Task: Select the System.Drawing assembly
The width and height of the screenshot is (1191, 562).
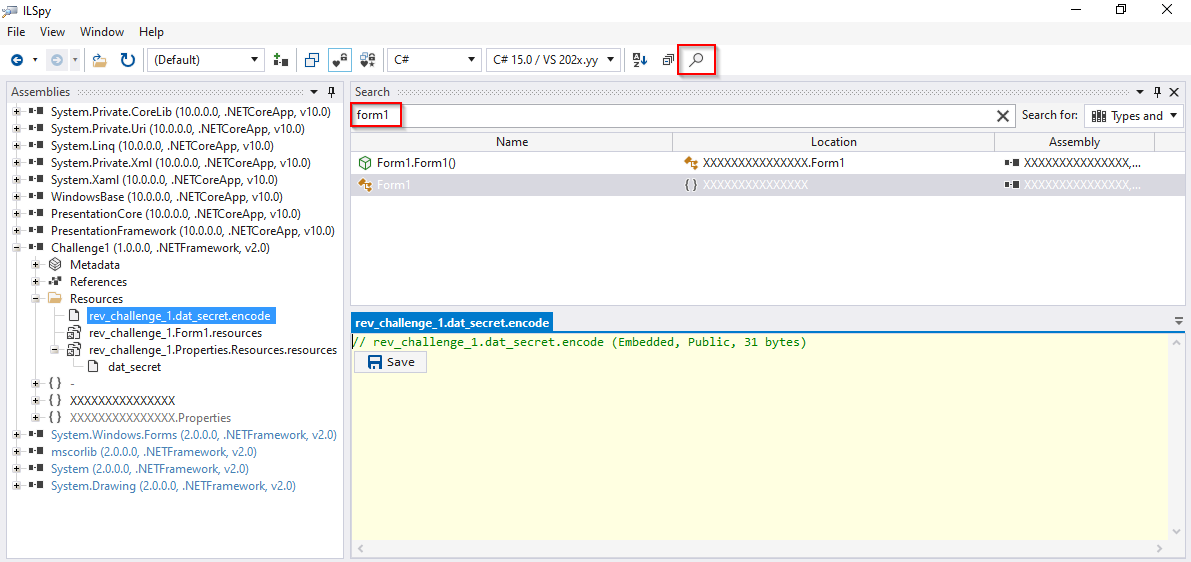Action: 173,486
